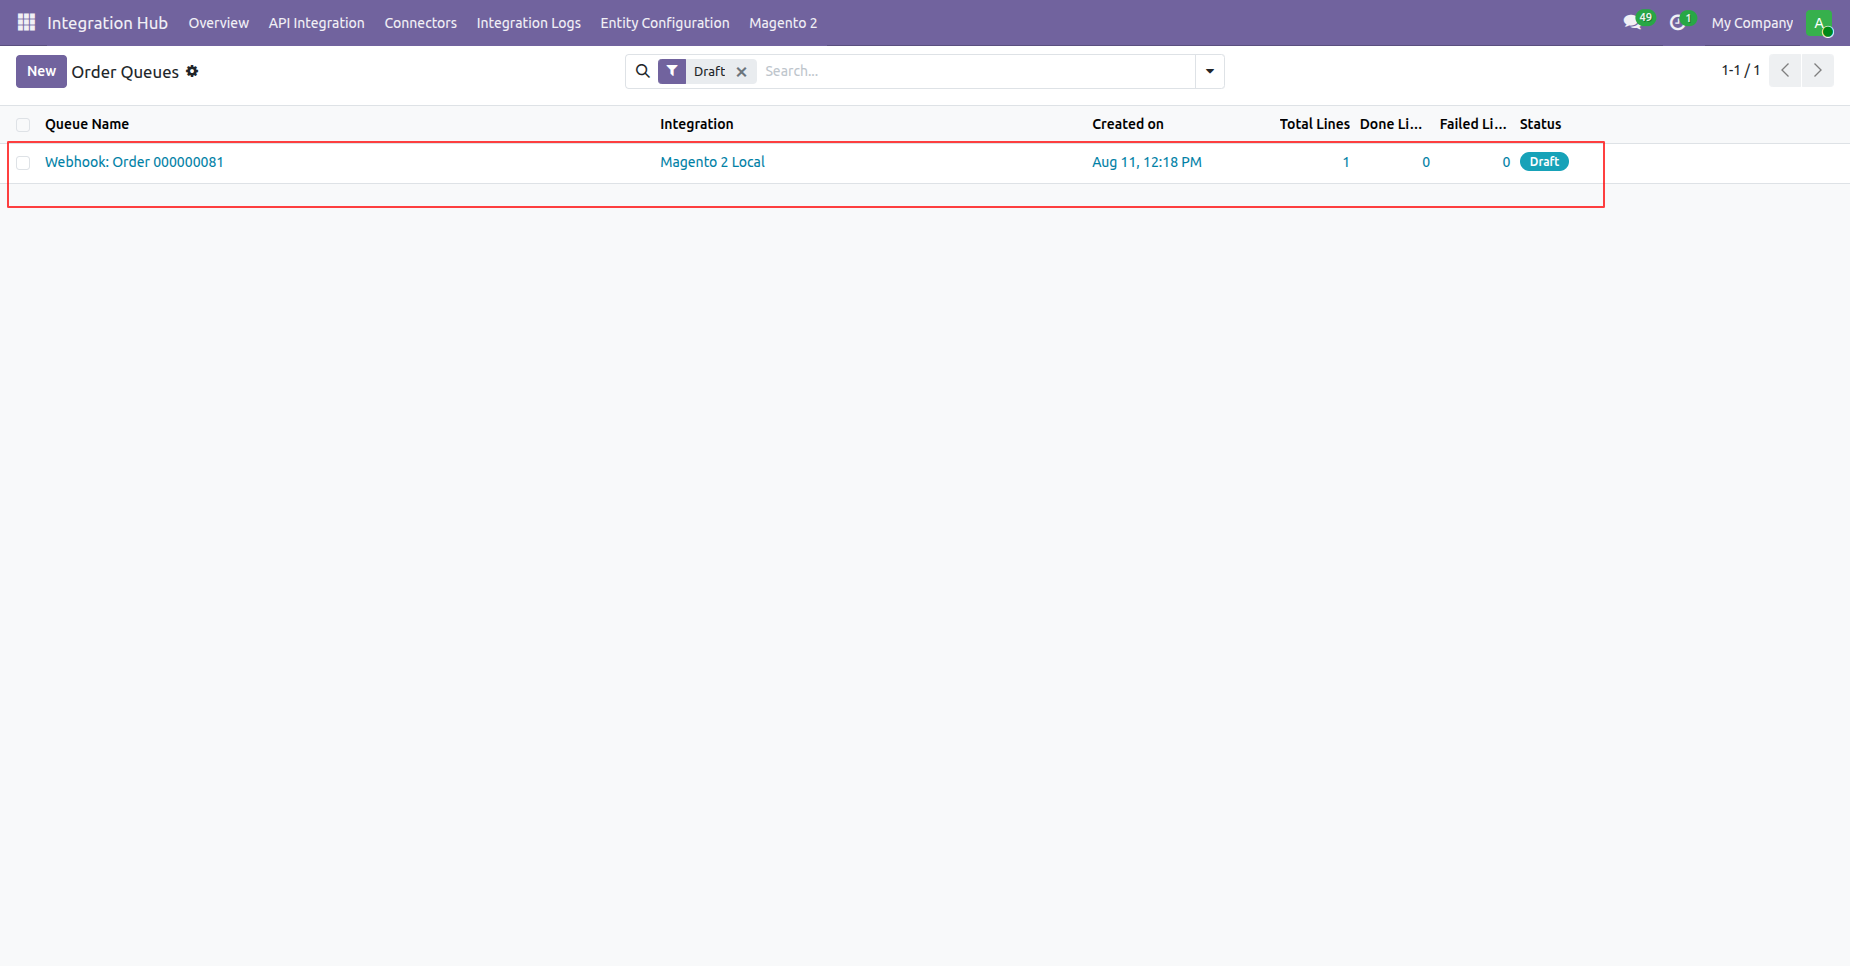Click the Aug 11, 12:18 PM cell
The height and width of the screenshot is (966, 1850).
(x=1146, y=162)
